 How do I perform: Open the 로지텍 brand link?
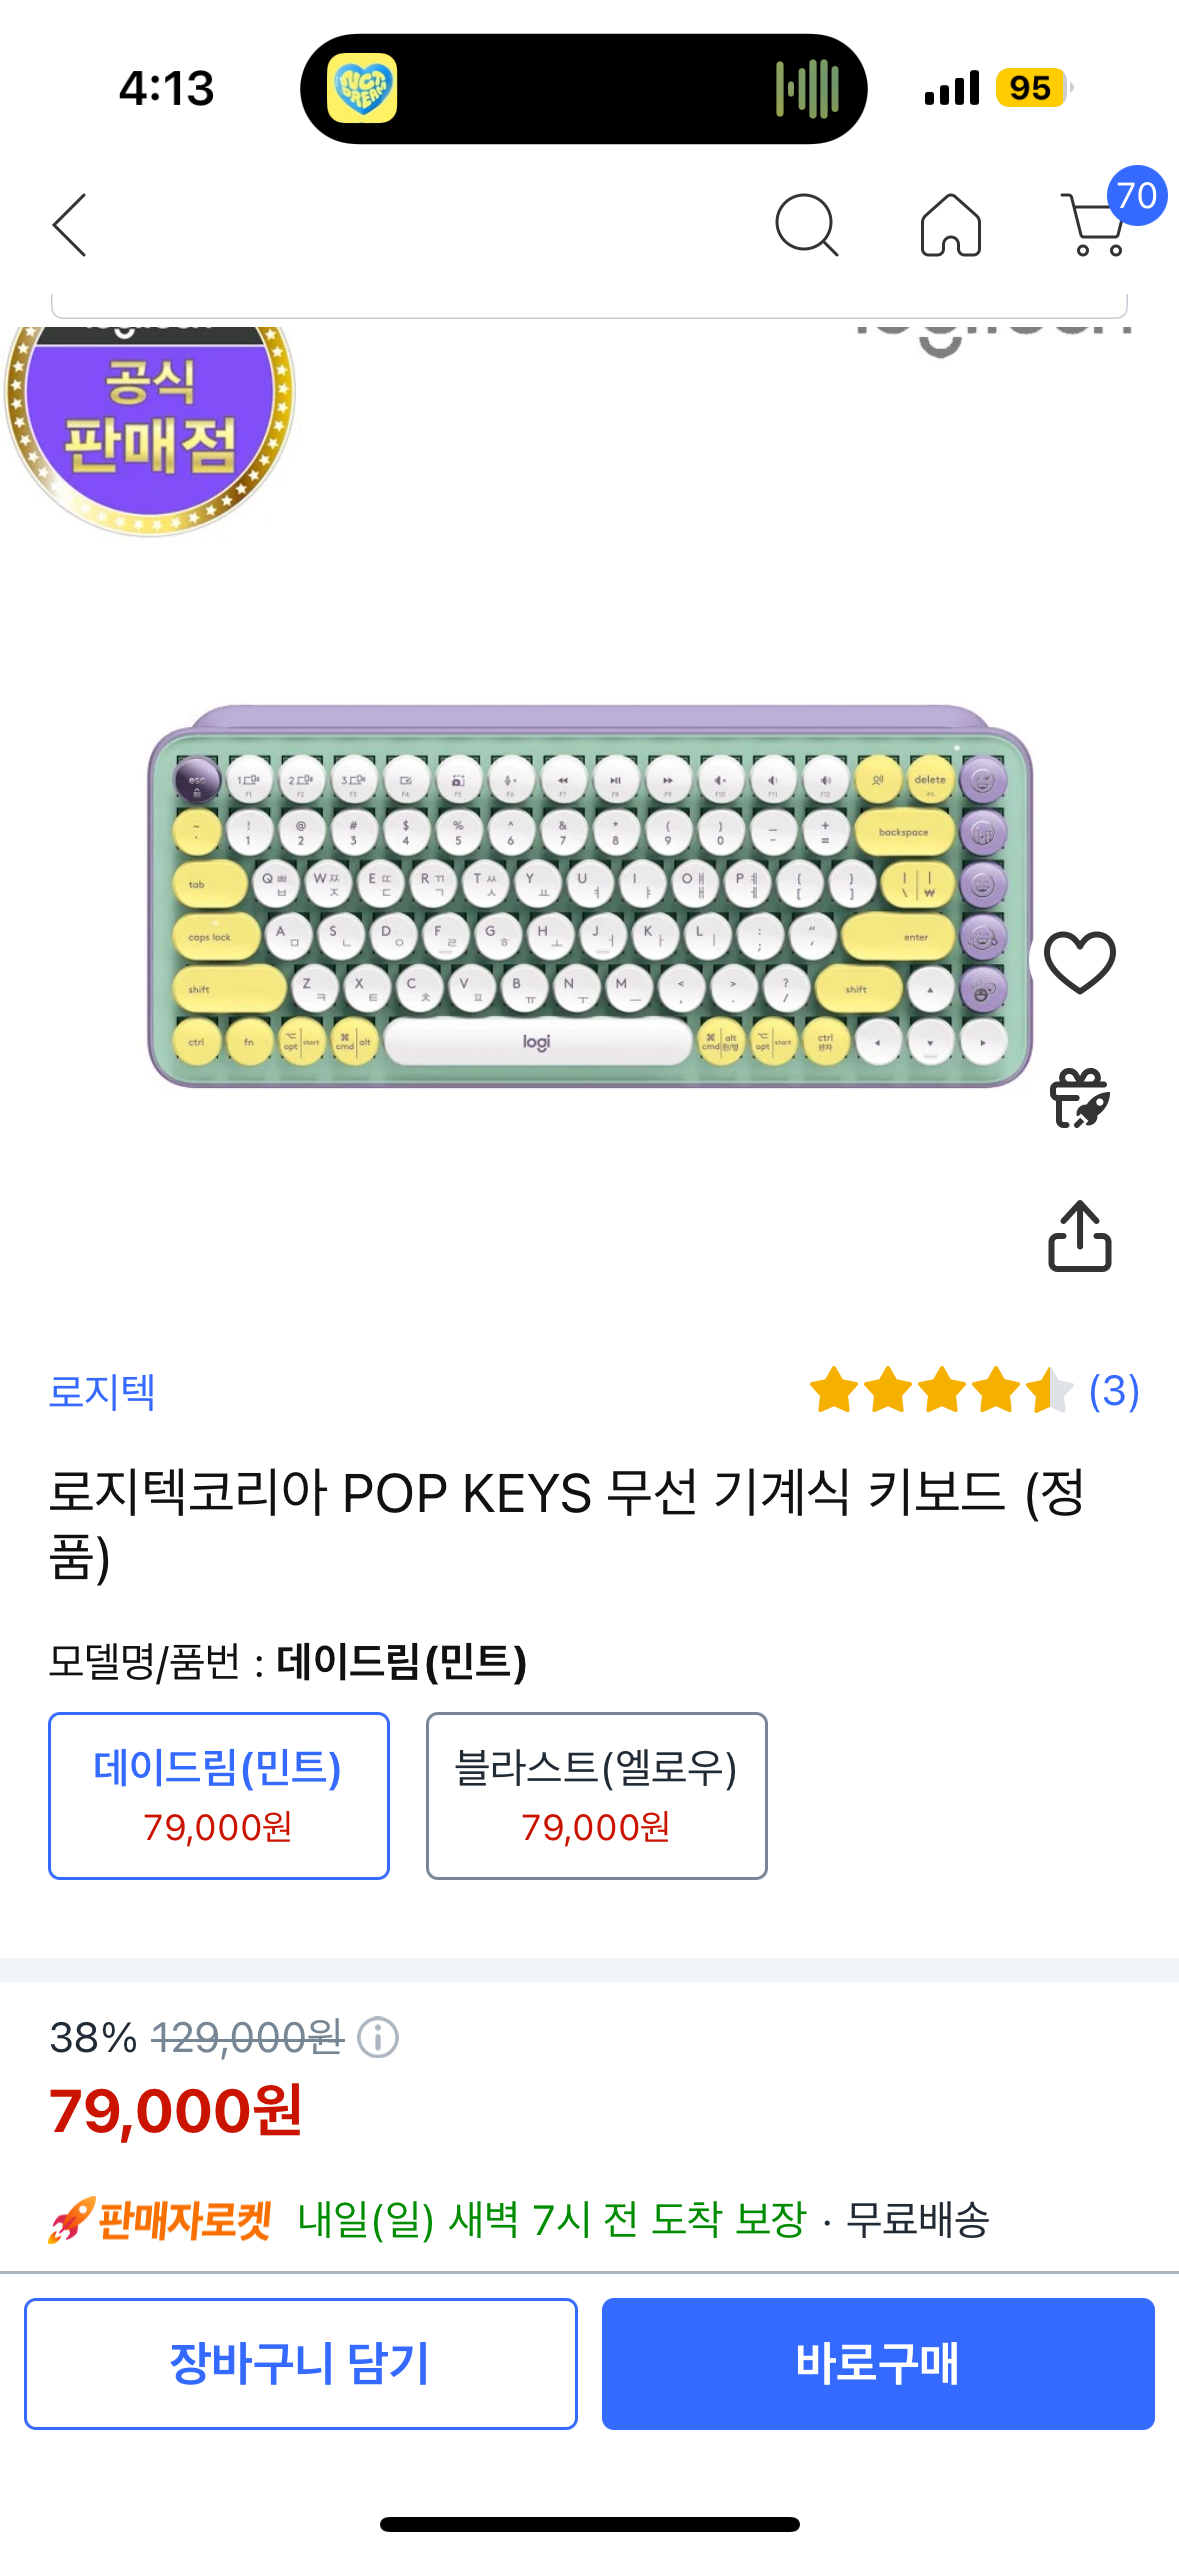coord(102,1391)
